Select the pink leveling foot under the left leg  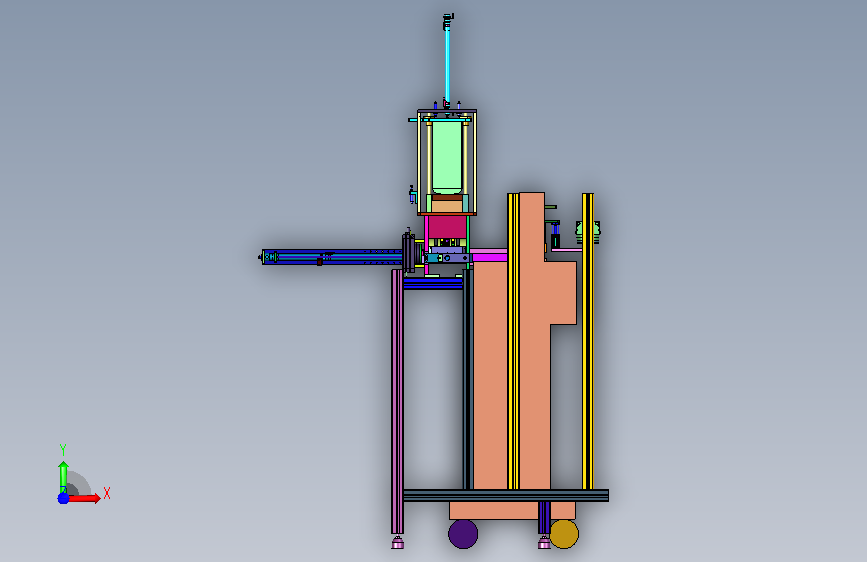click(398, 543)
